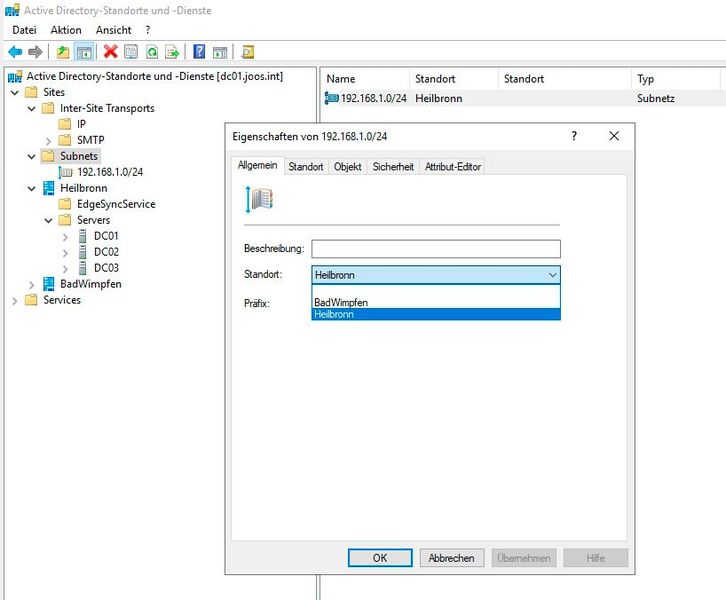Toggle the Show/Hide console tree icon
The height and width of the screenshot is (600, 726).
pyautogui.click(x=84, y=52)
